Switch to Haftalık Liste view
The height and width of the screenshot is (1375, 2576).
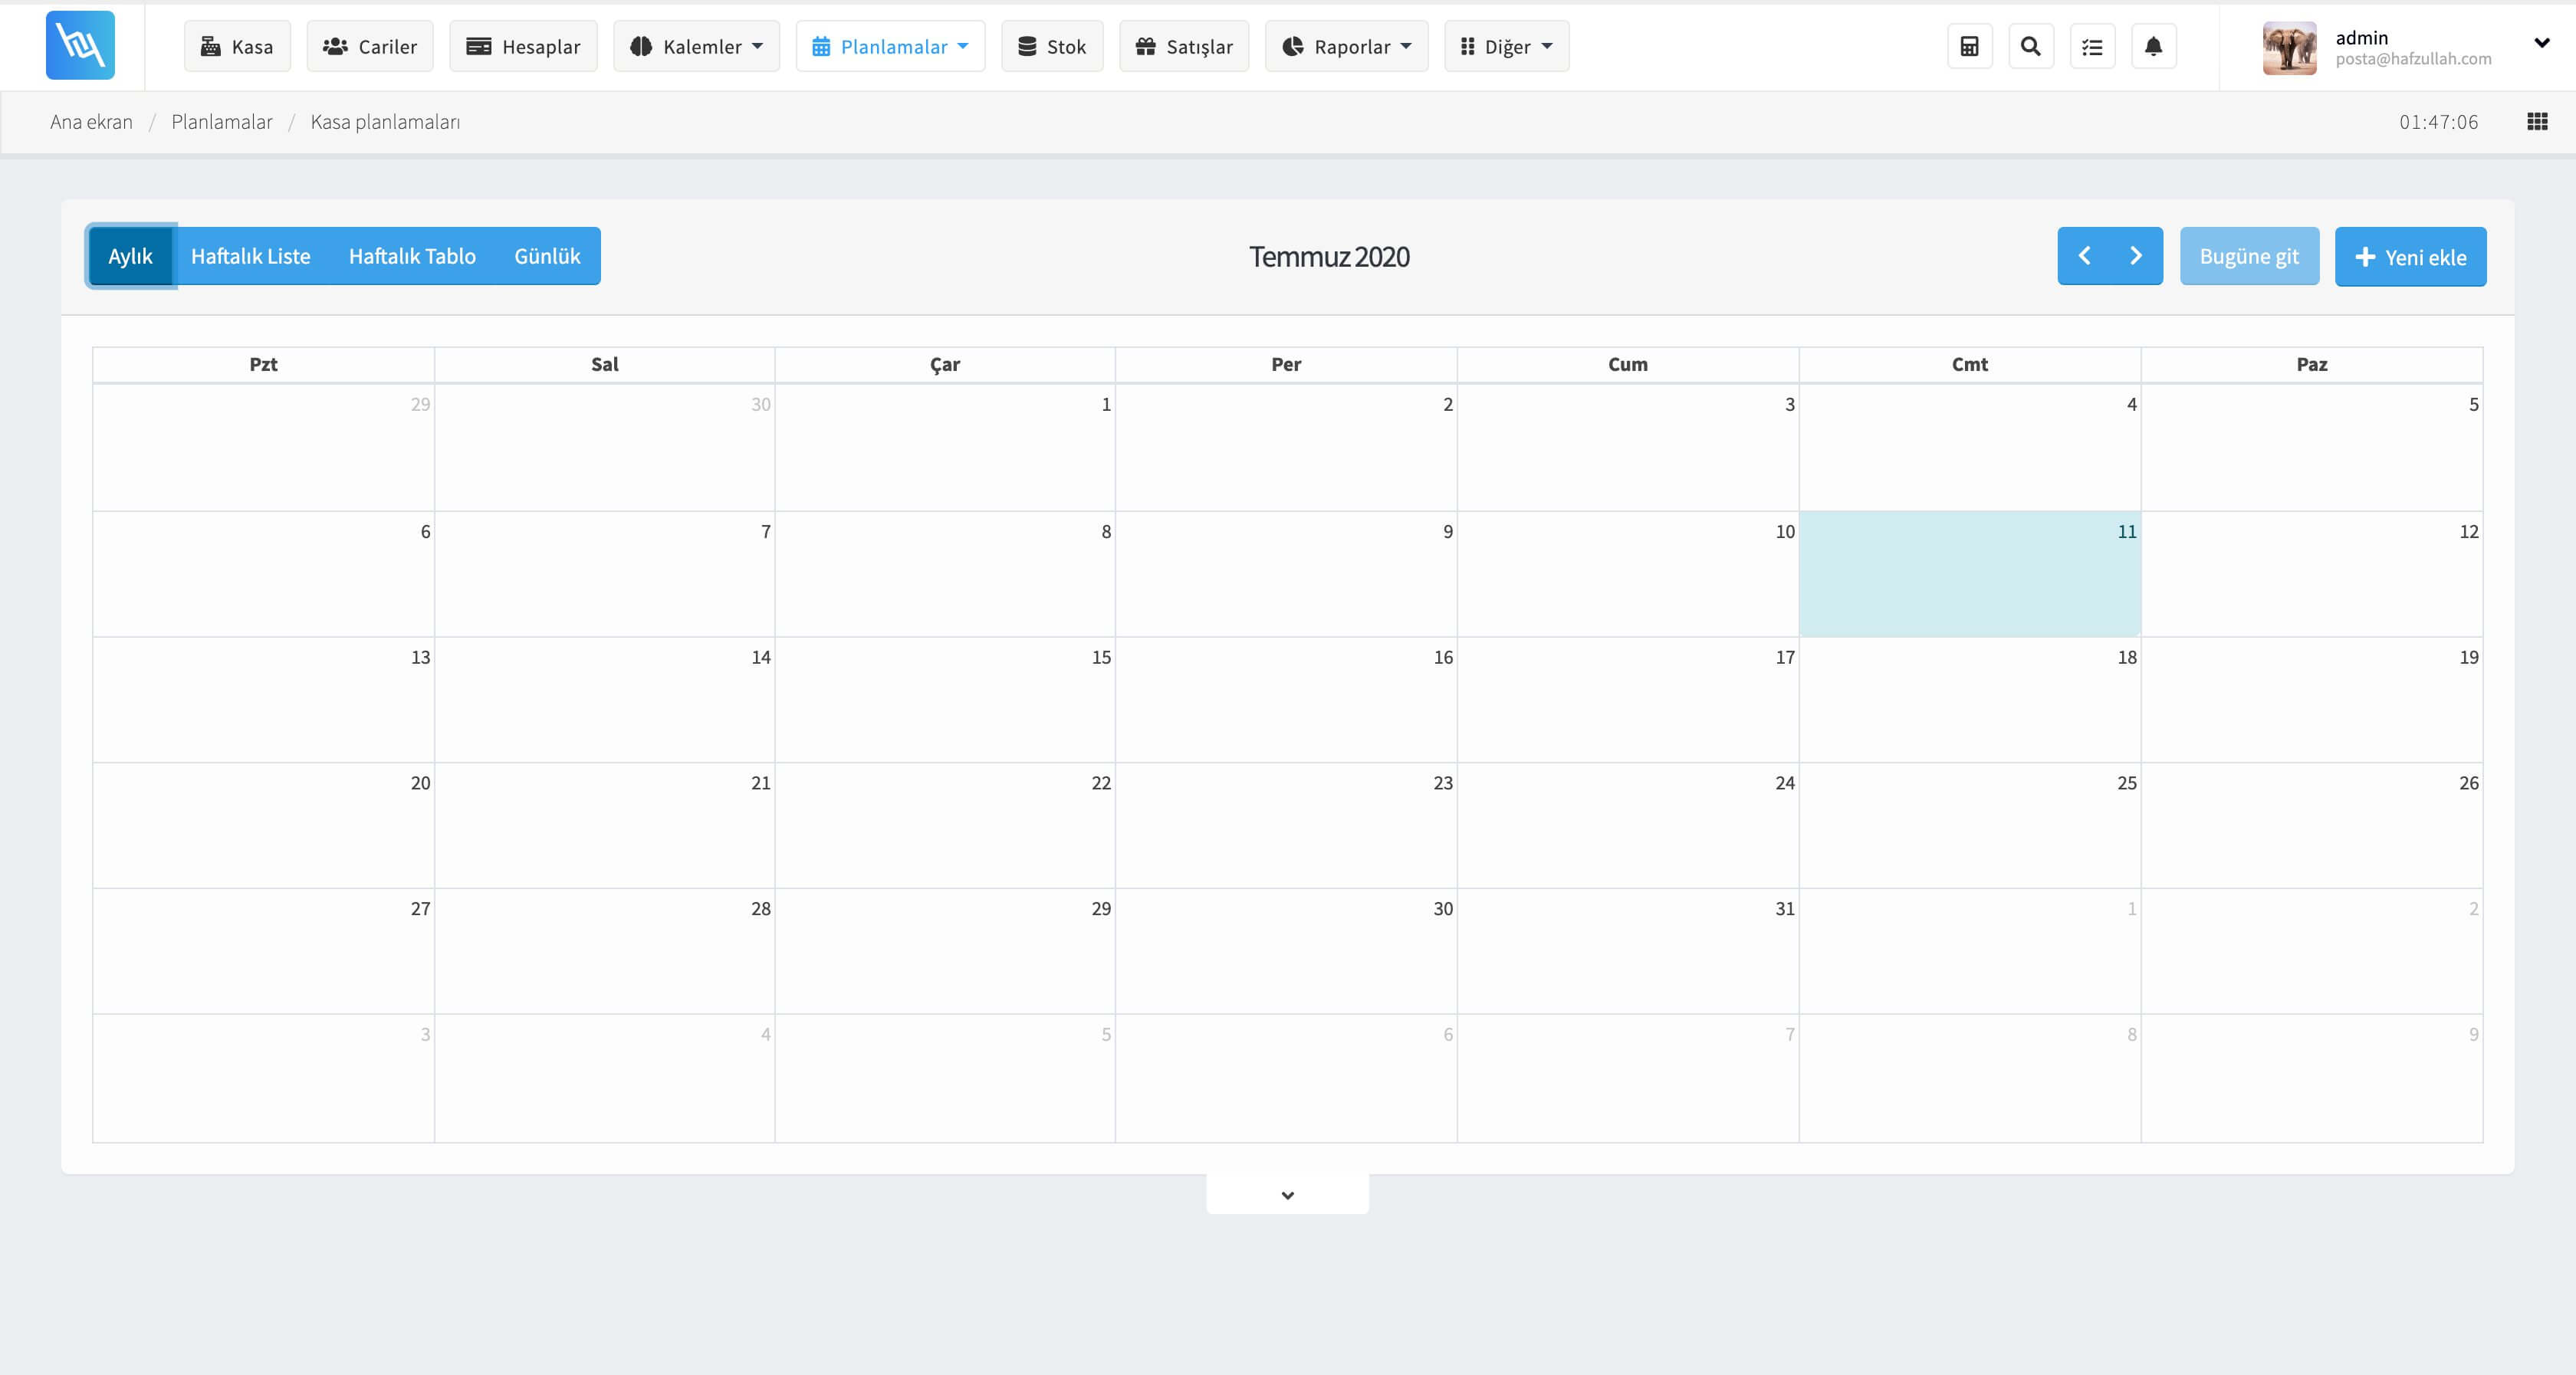(x=250, y=256)
